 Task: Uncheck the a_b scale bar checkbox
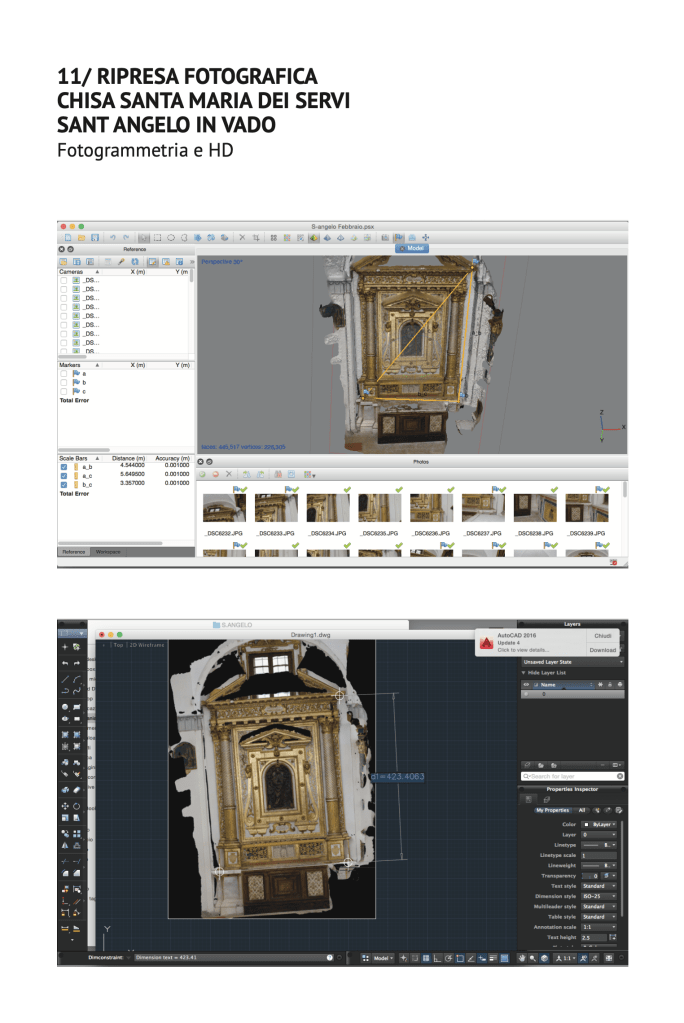pyautogui.click(x=64, y=466)
